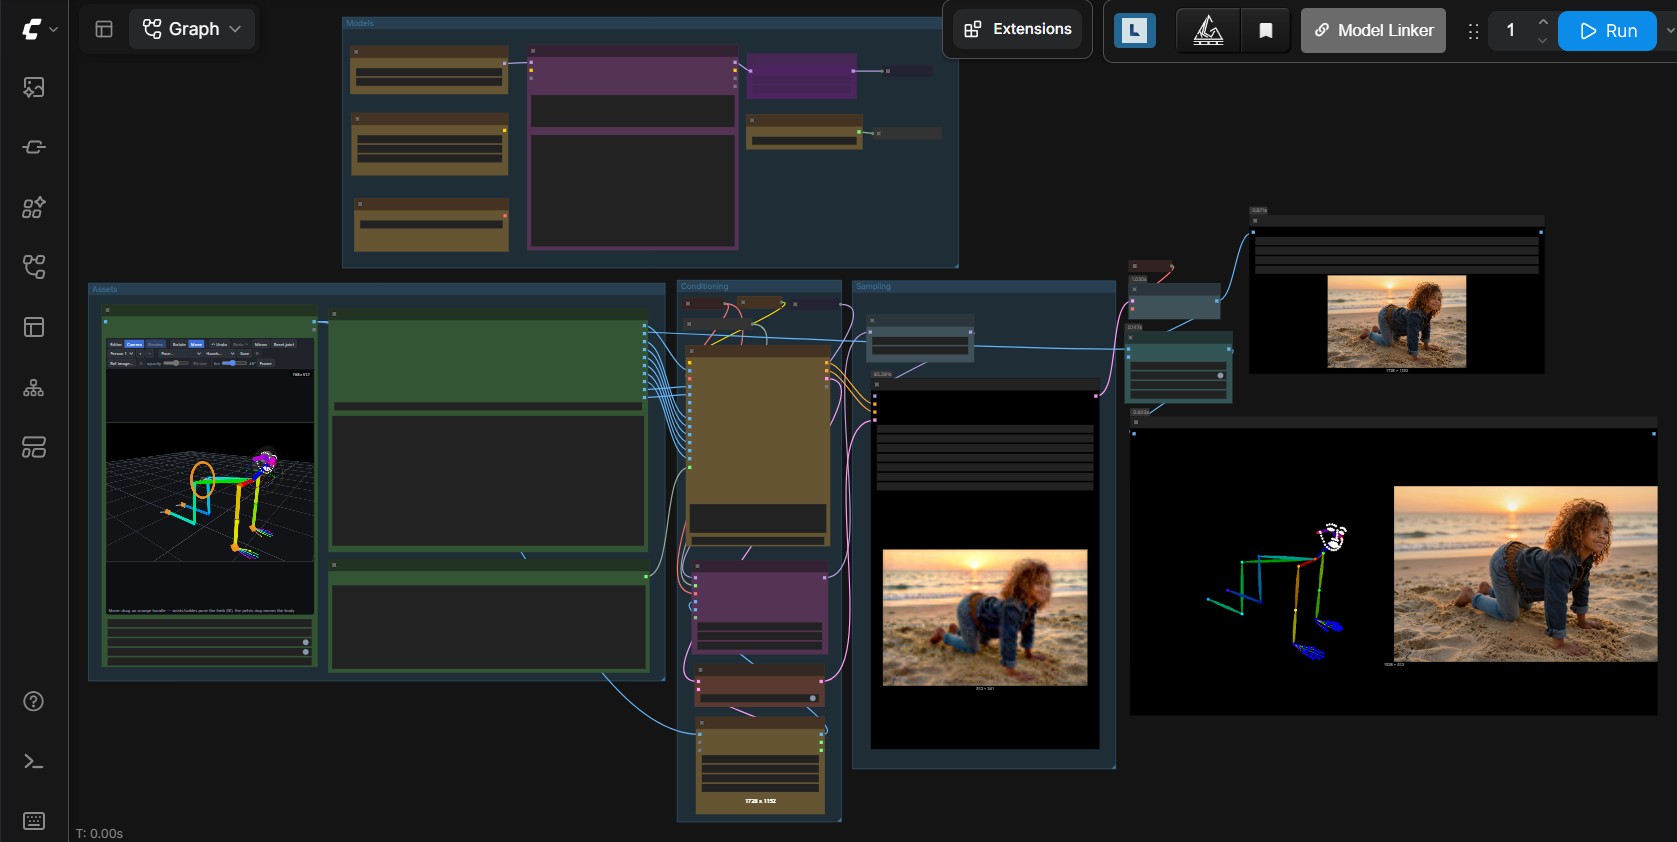Click the sailboat manager icon
Image resolution: width=1677 pixels, height=842 pixels.
point(1208,30)
